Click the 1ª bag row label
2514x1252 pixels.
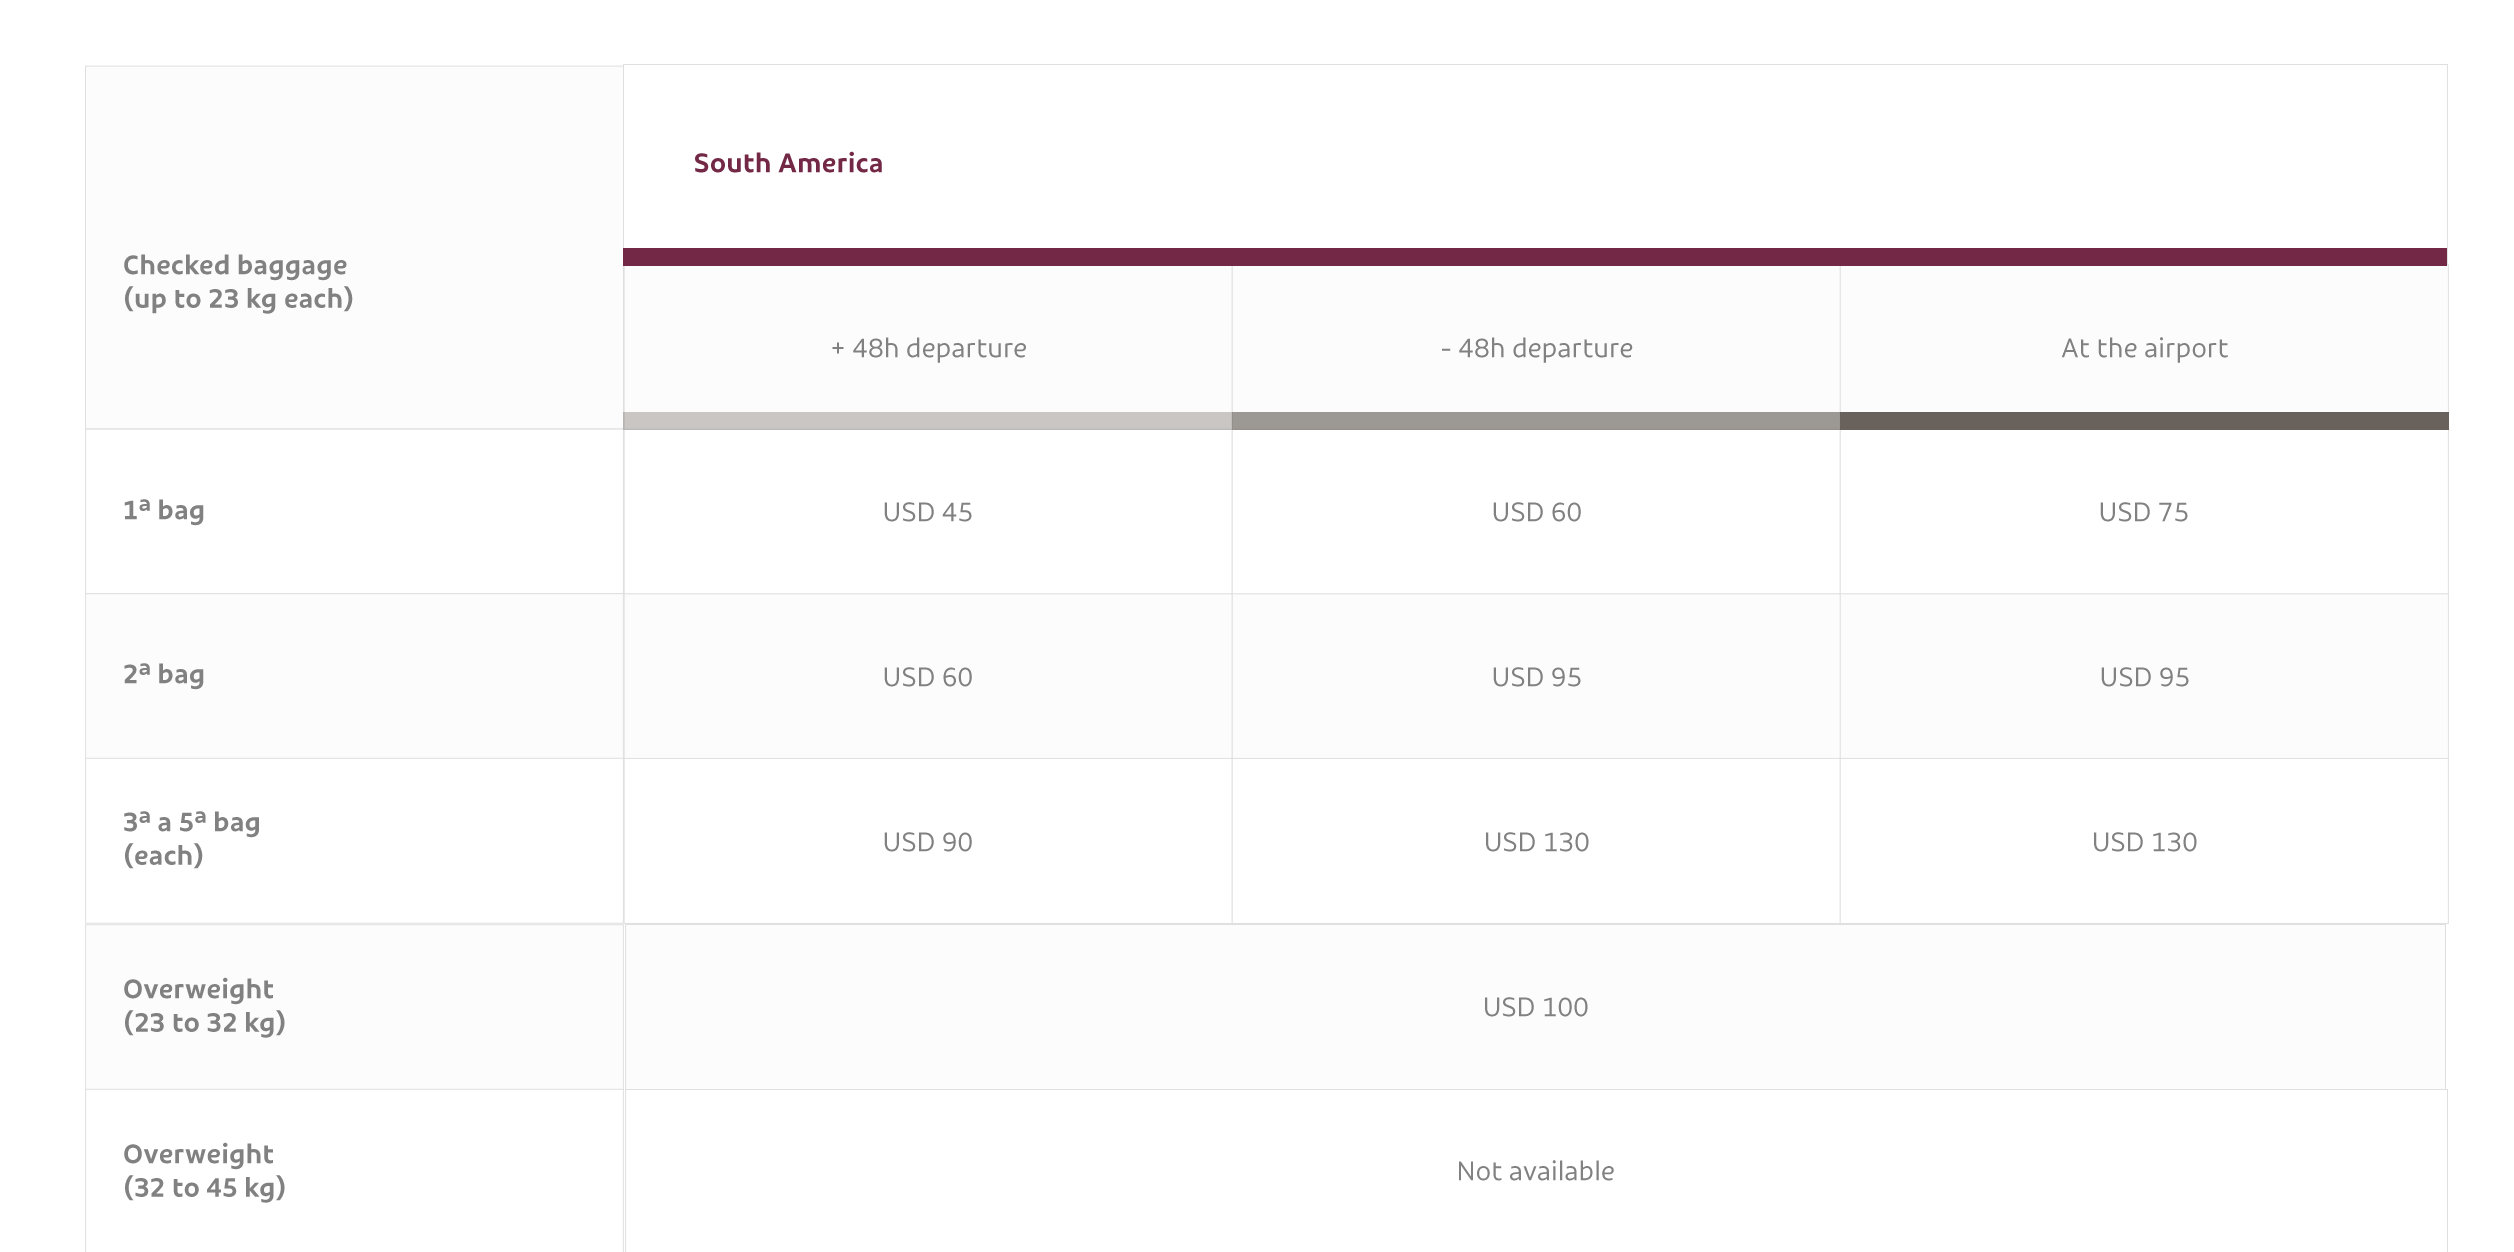pyautogui.click(x=164, y=511)
